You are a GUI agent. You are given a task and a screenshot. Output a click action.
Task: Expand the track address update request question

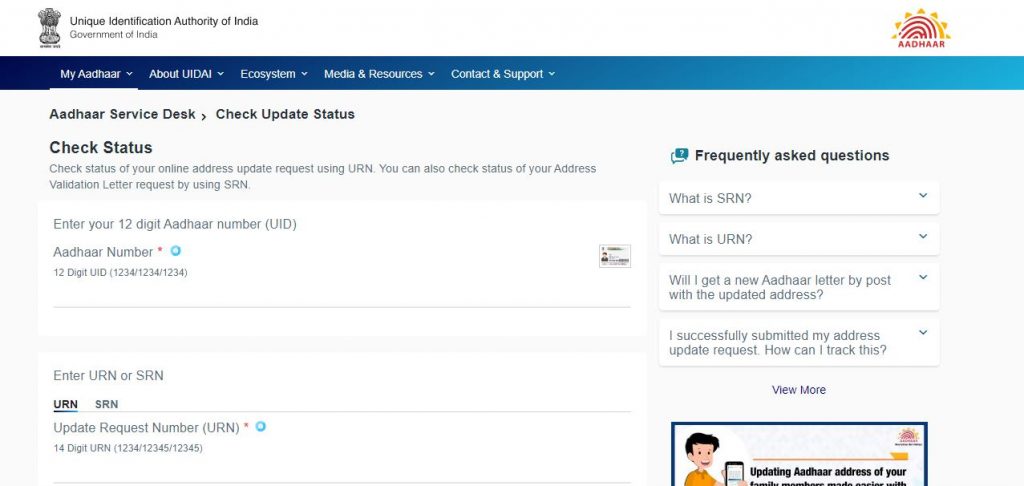point(799,343)
